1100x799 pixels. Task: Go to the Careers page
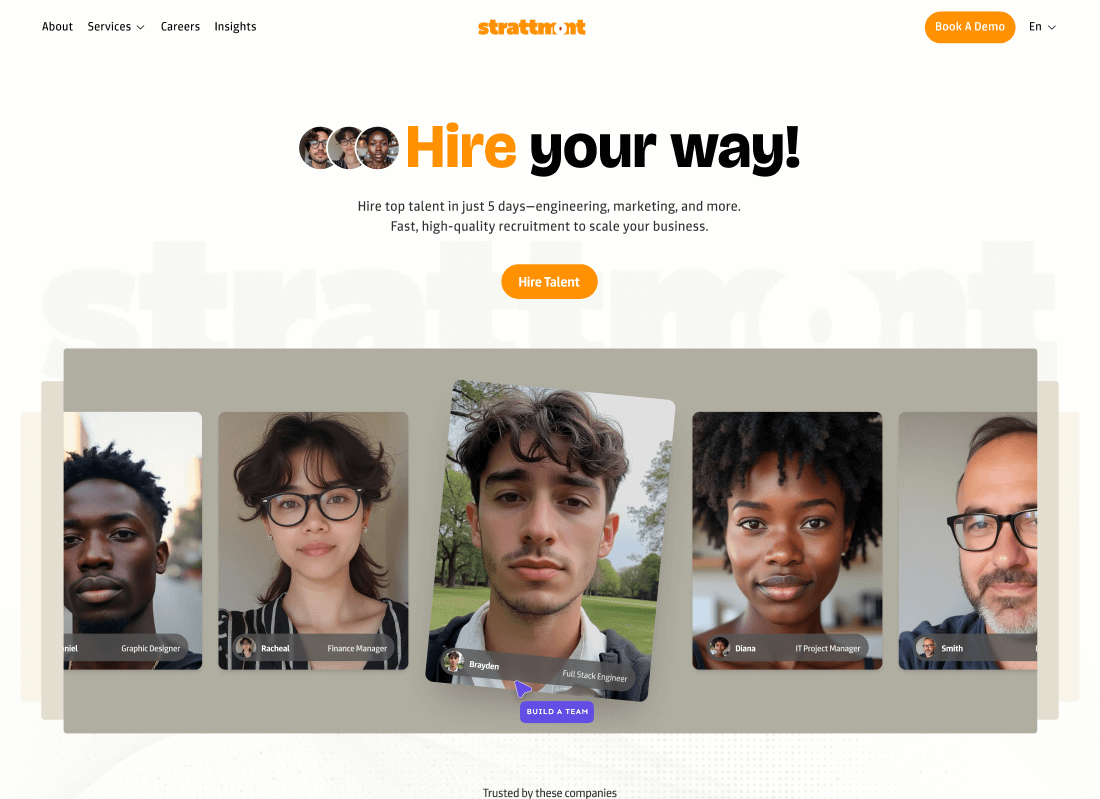(180, 27)
